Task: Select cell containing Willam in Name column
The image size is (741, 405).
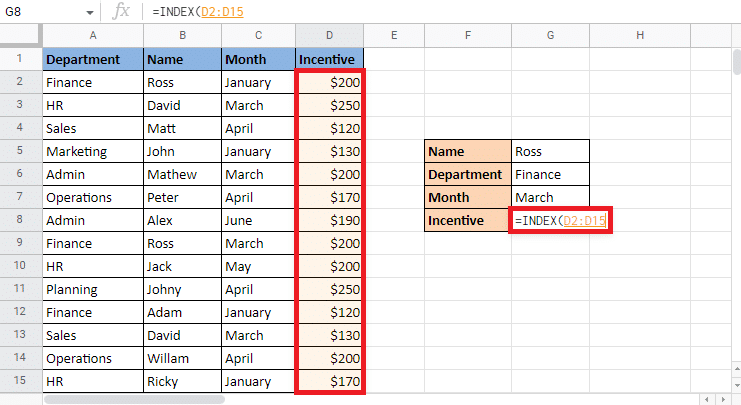Action: 182,358
